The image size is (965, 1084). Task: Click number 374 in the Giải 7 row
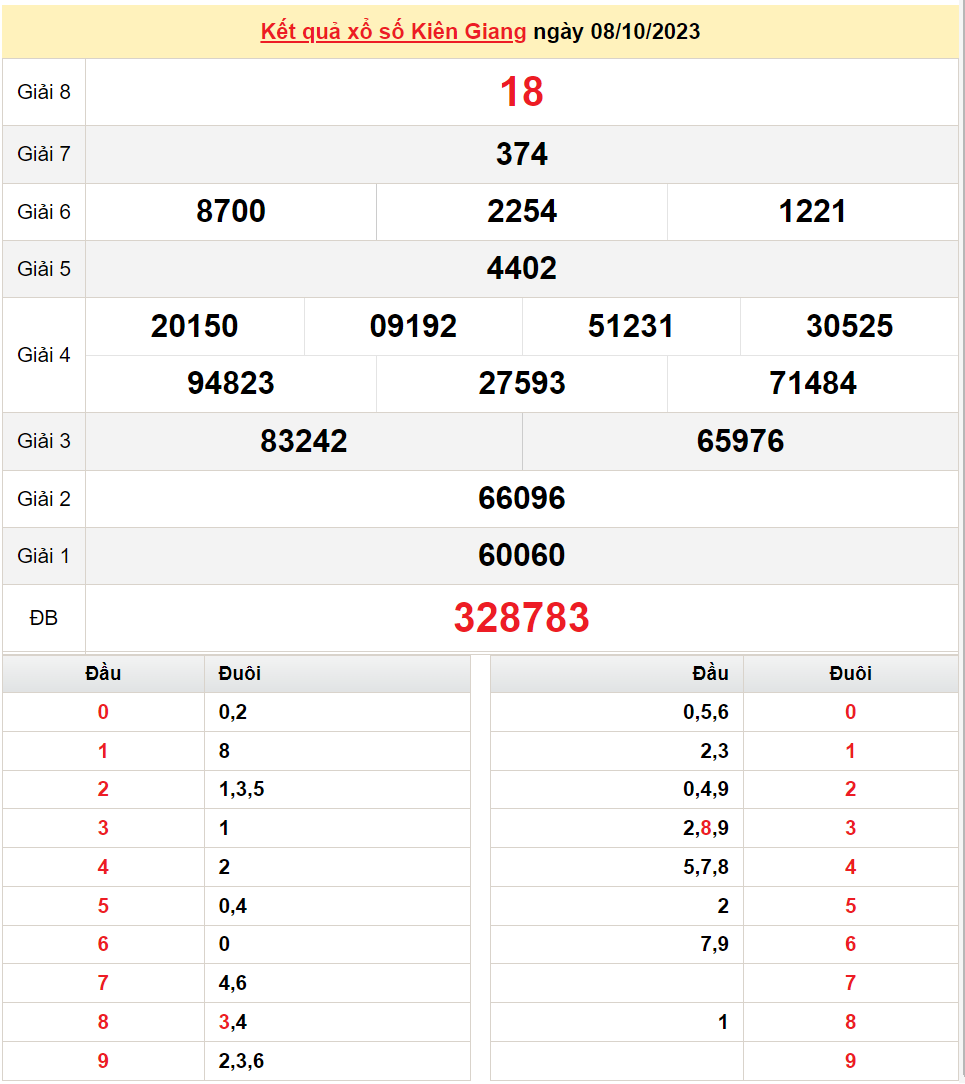[524, 154]
